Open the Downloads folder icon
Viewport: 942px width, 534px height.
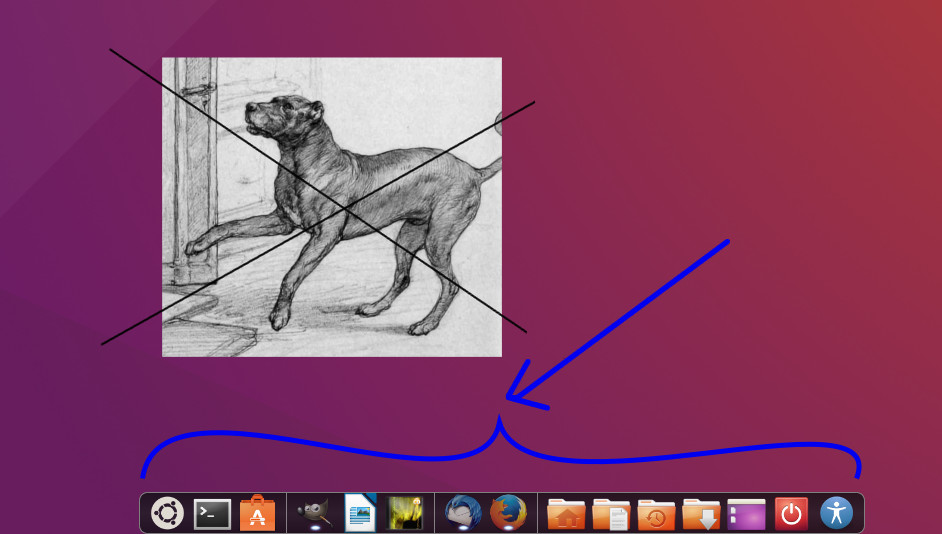pyautogui.click(x=701, y=514)
